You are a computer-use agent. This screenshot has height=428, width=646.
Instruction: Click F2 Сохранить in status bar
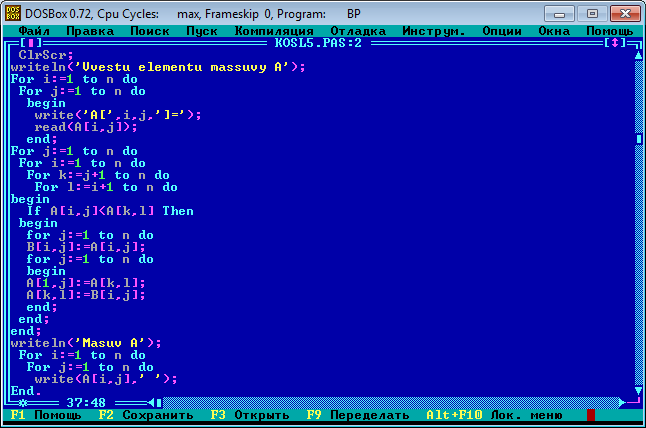(146, 415)
